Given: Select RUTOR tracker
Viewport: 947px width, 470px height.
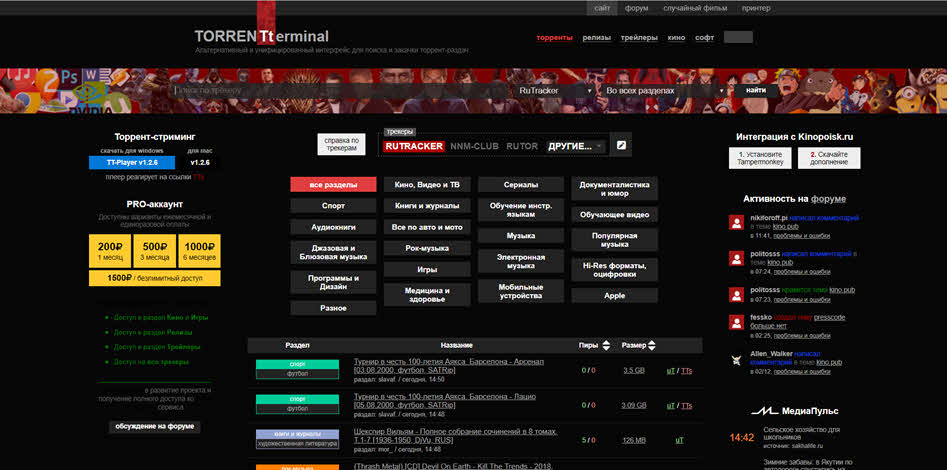Looking at the screenshot, I should point(522,146).
